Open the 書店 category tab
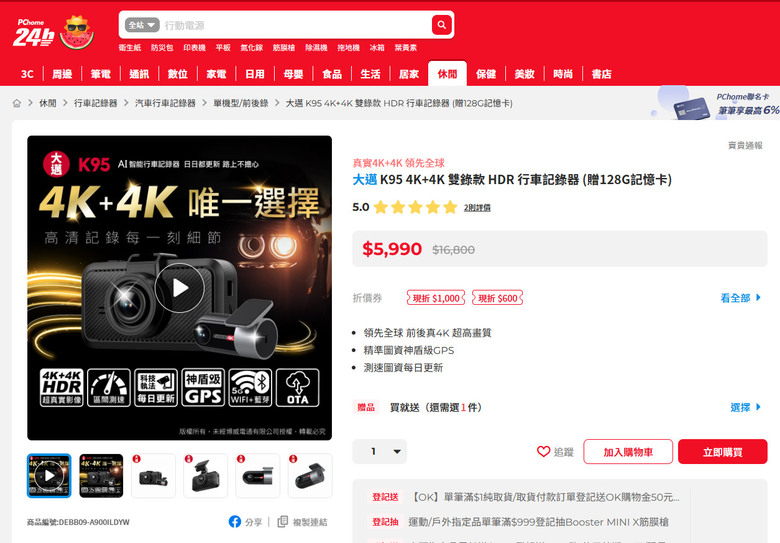The image size is (780, 543). 601,74
